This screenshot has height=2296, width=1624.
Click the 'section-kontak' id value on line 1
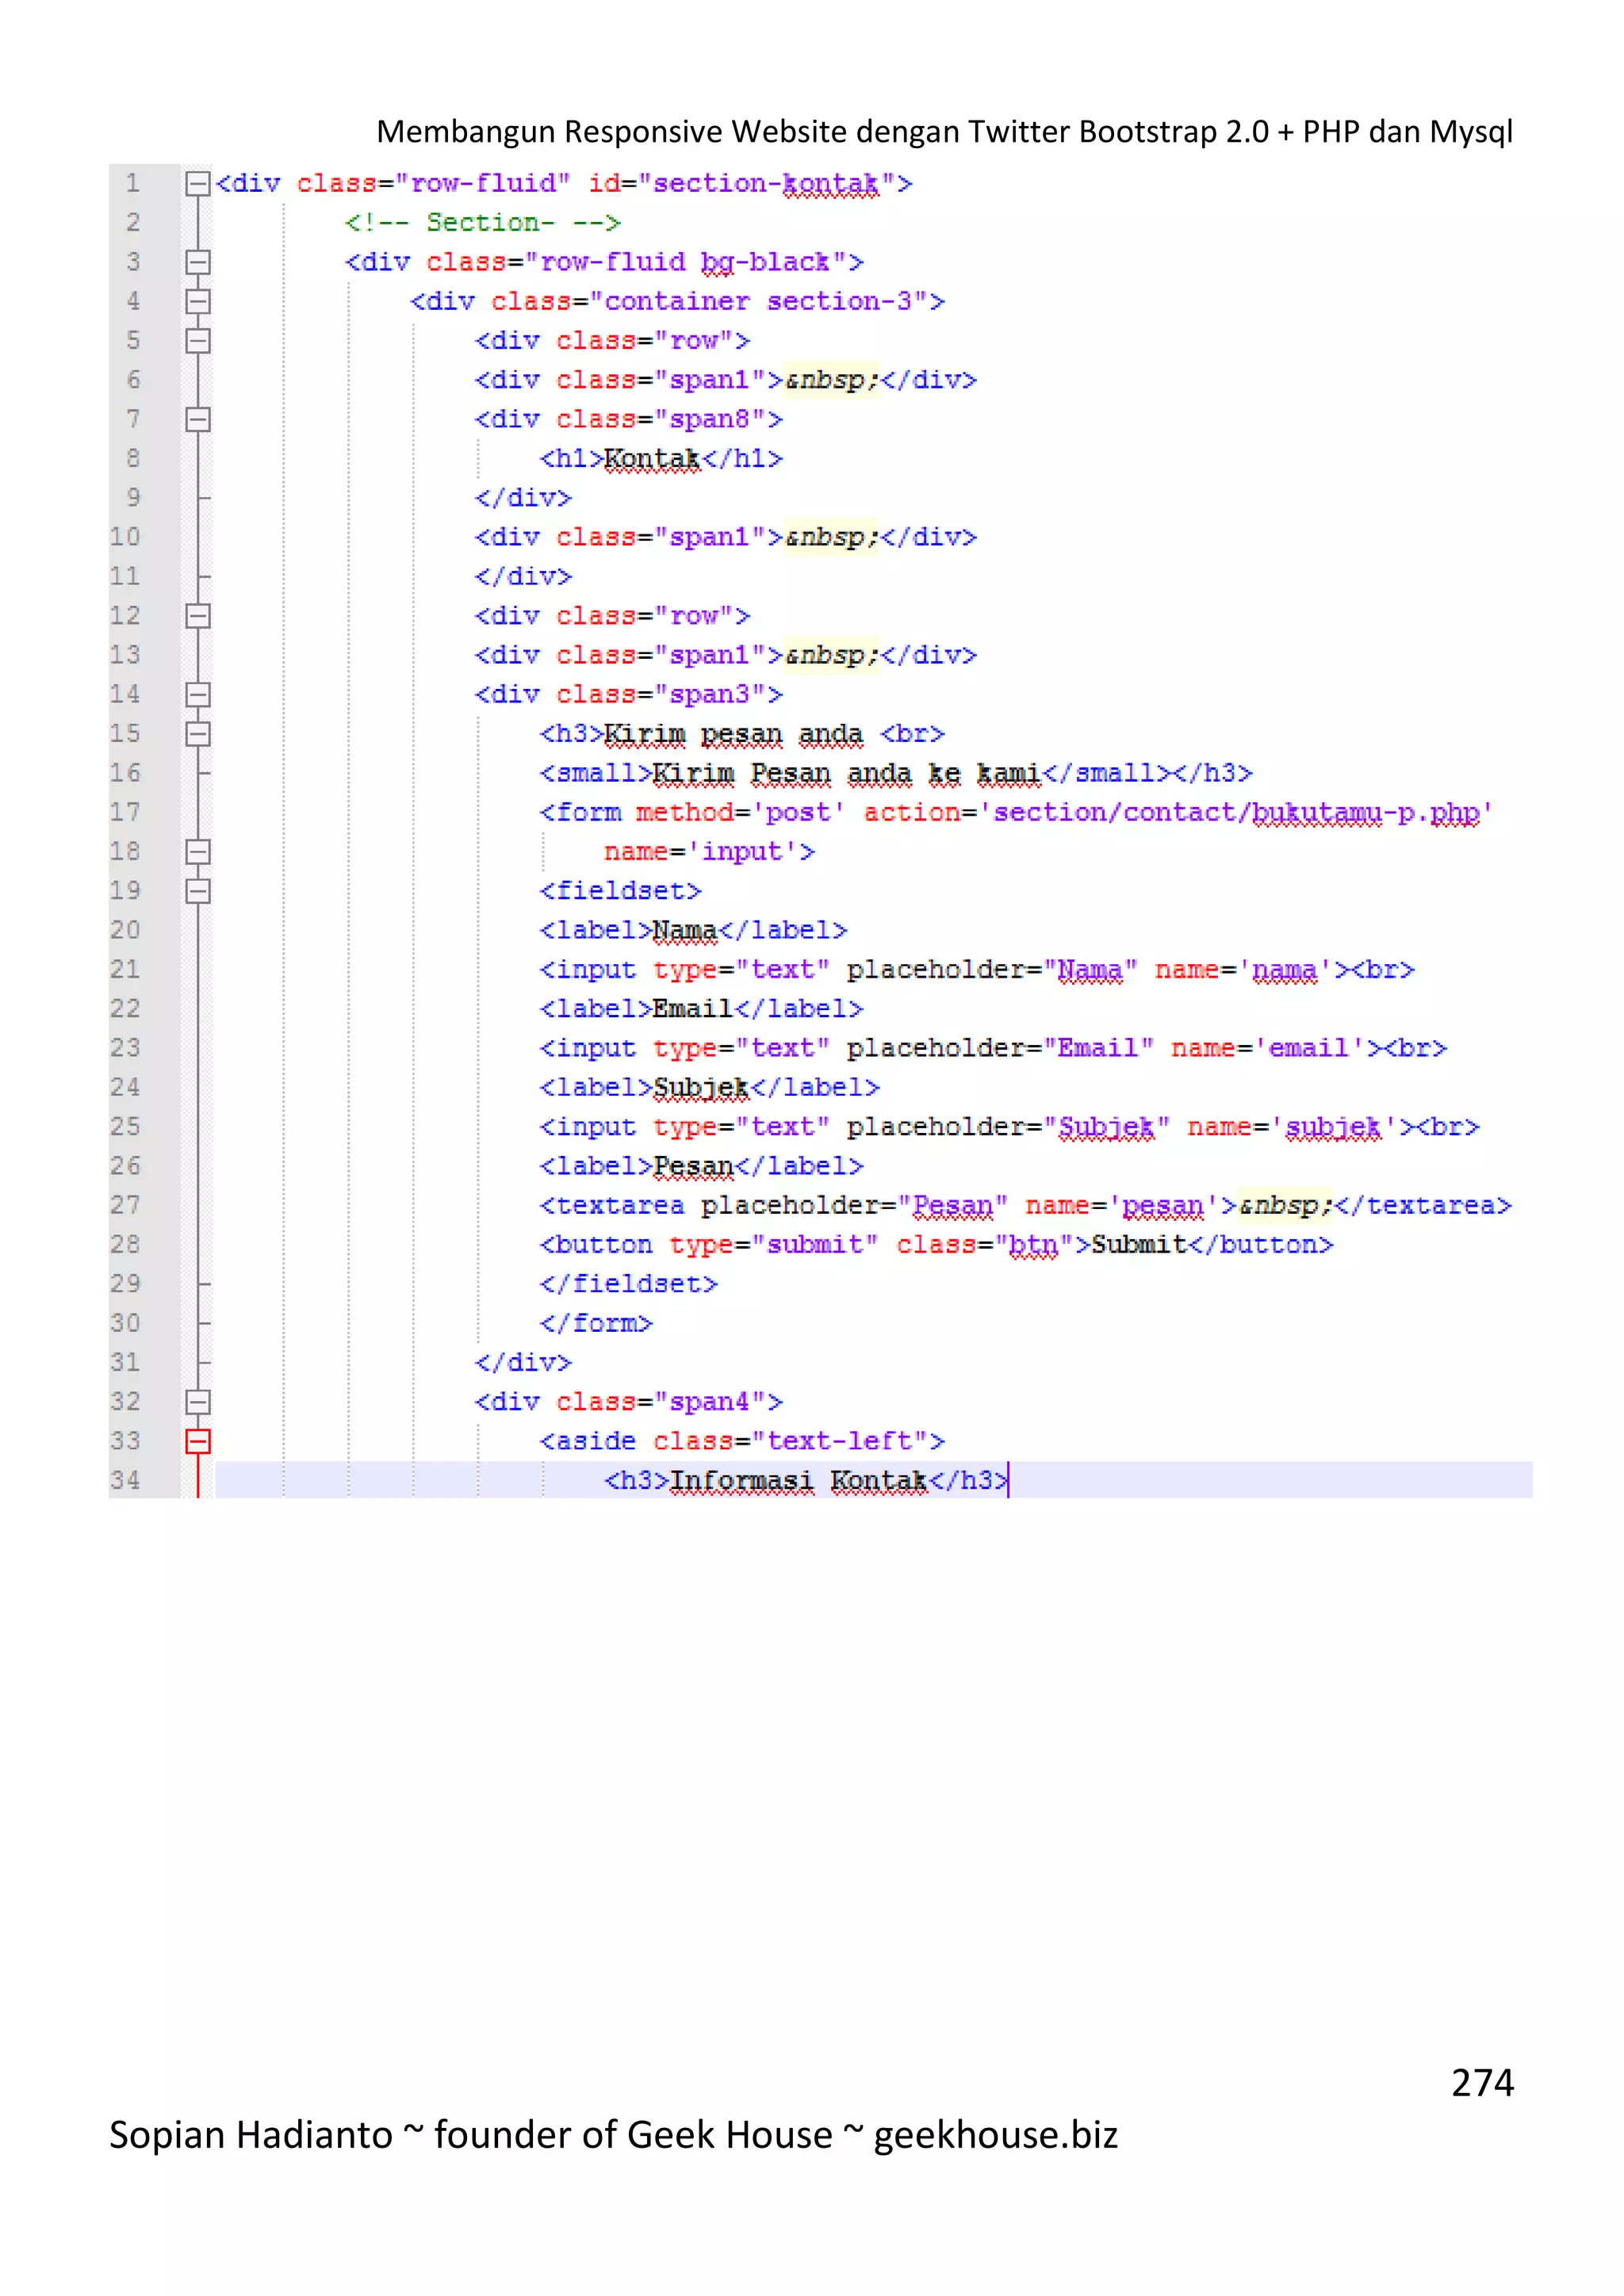(x=766, y=184)
